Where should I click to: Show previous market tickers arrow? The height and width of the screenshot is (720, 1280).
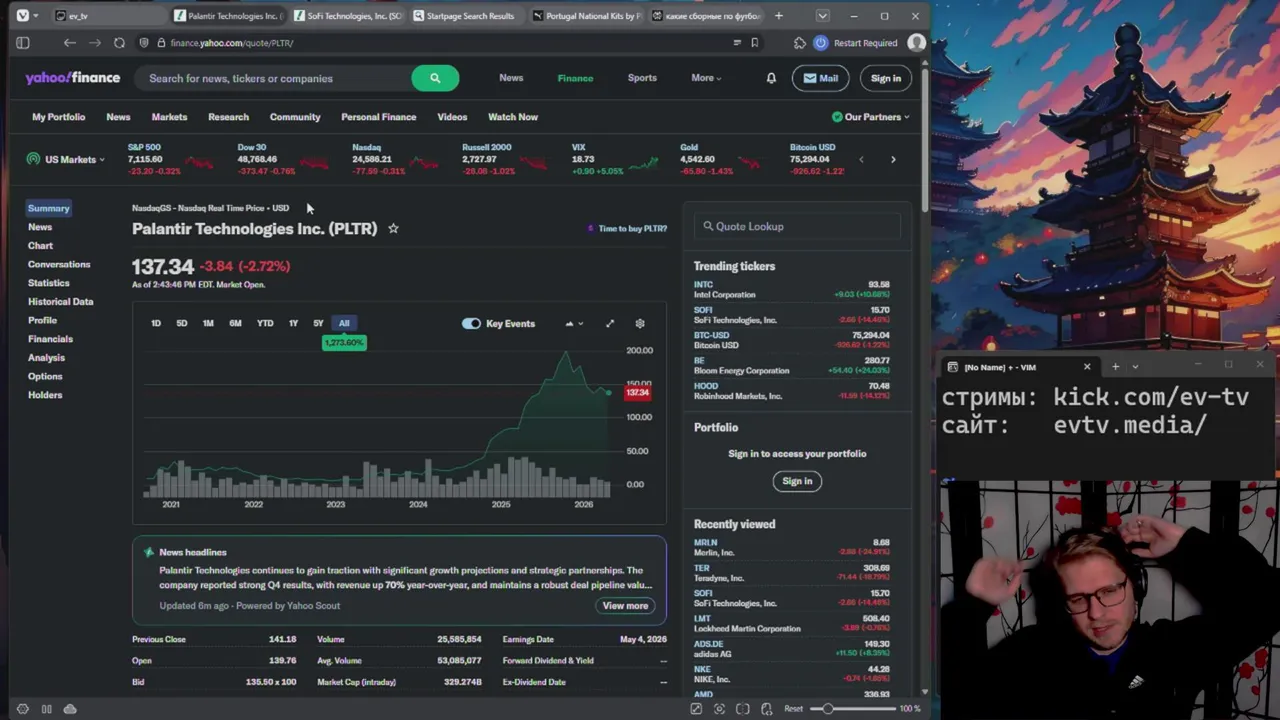861,159
